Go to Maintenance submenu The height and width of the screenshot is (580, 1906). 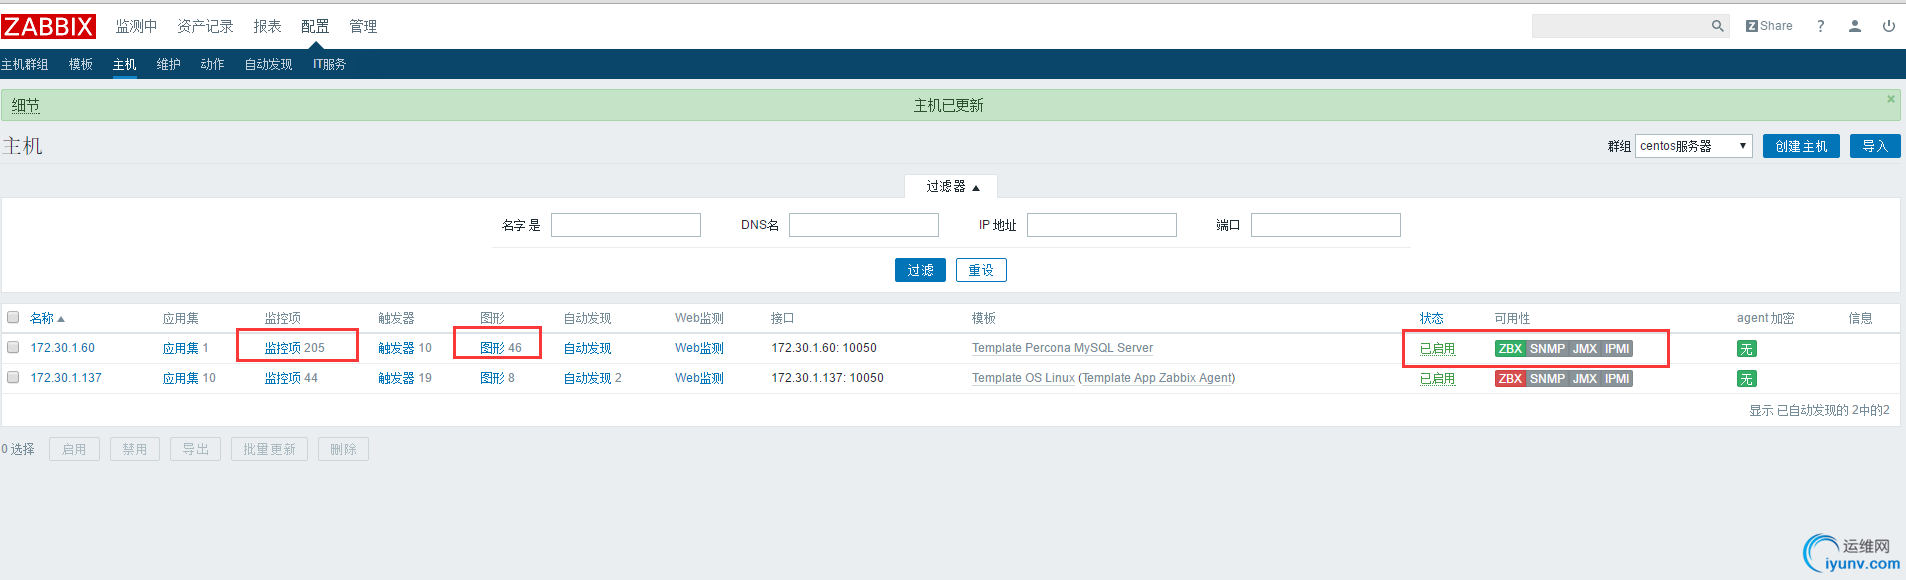[169, 64]
